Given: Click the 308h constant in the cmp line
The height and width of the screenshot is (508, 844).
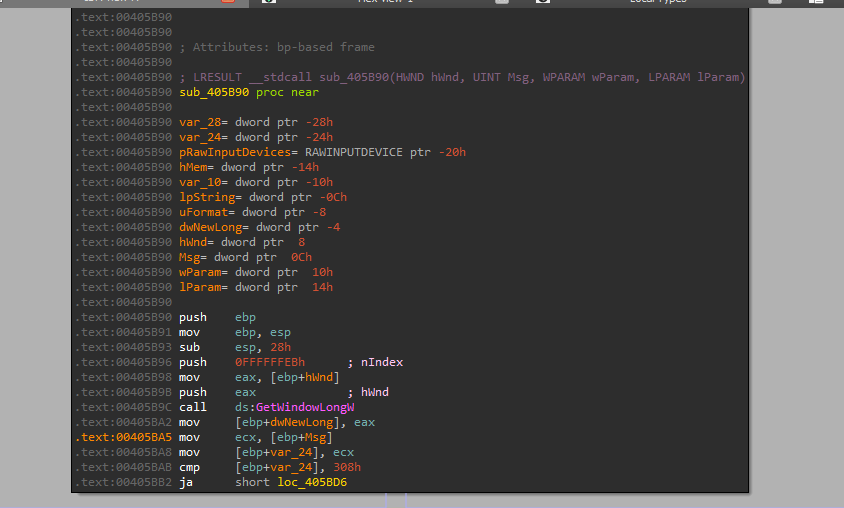Looking at the screenshot, I should coord(347,468).
